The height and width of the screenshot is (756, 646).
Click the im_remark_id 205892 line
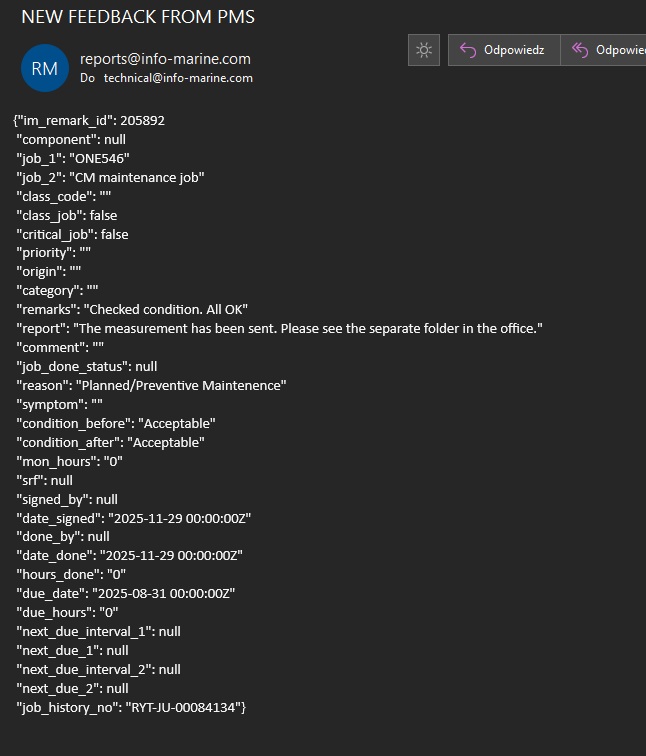click(x=90, y=121)
